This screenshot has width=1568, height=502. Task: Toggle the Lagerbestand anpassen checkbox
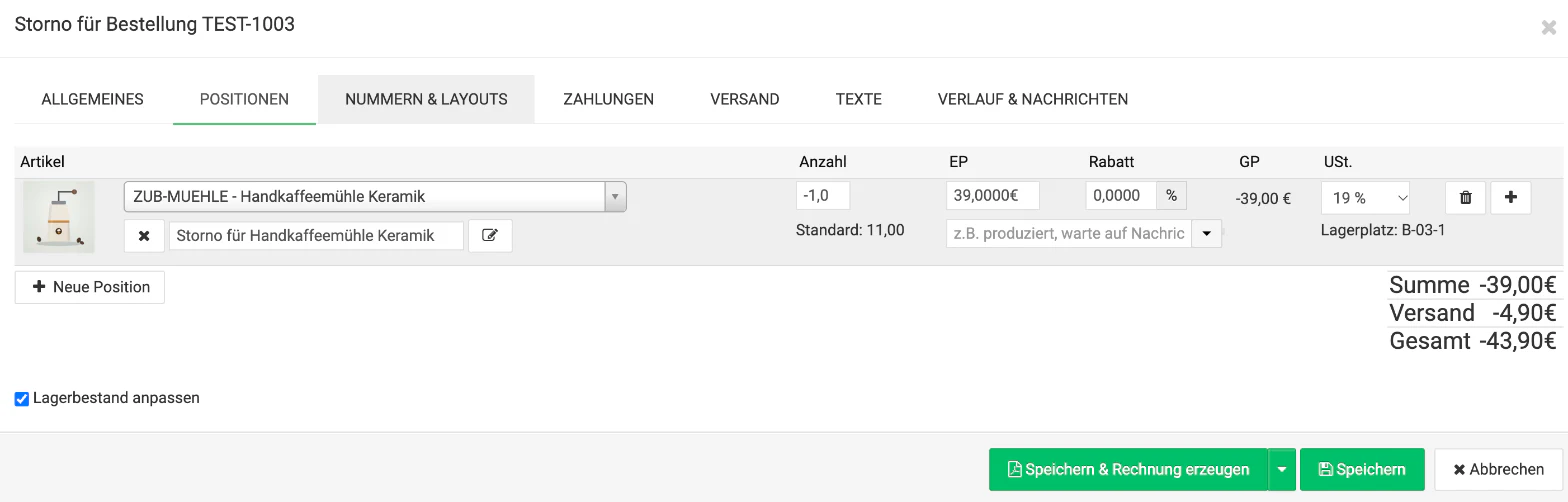[22, 399]
